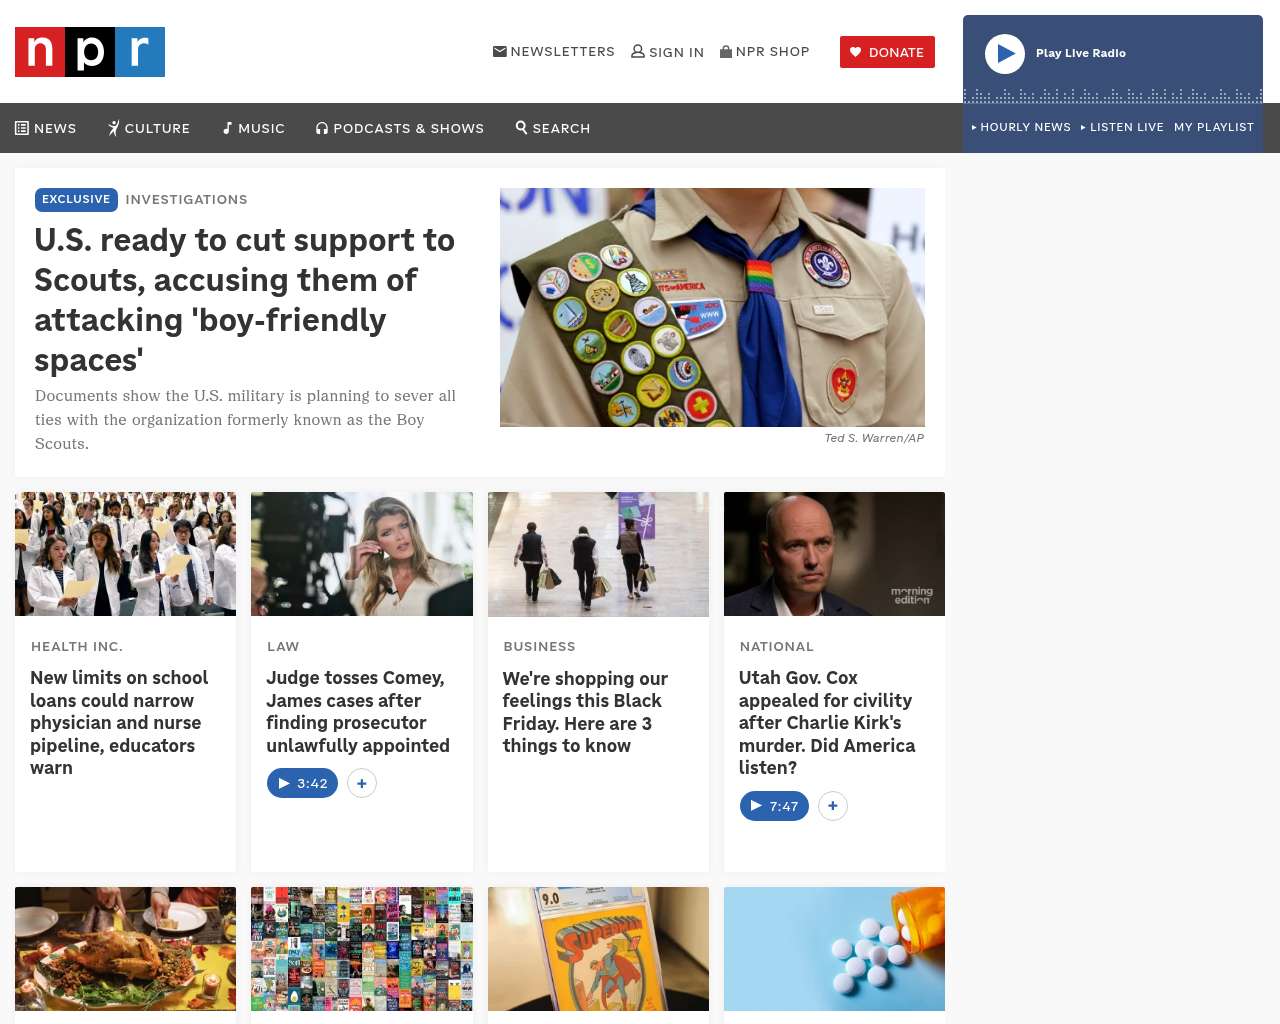Expand the Culture menu
1280x1024 pixels.
pos(148,128)
